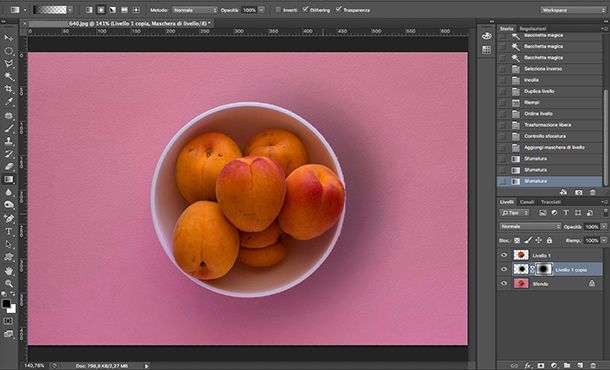Open the tool preset picker arrow
Screen dimensions: 610x370
point(26,10)
